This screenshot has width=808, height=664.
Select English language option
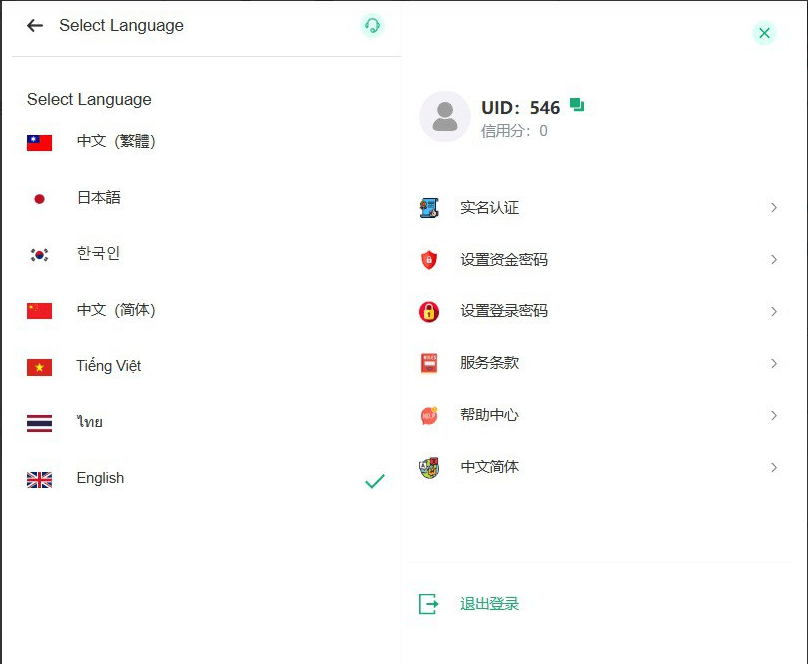click(x=100, y=478)
